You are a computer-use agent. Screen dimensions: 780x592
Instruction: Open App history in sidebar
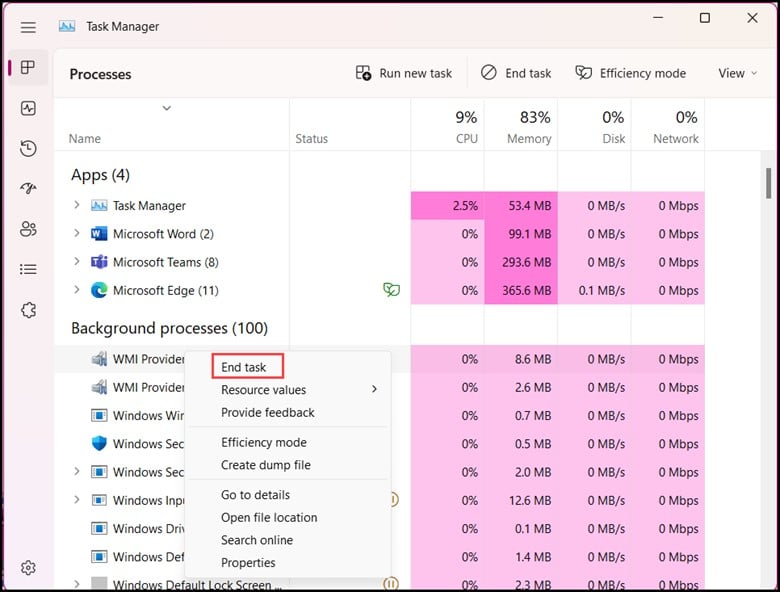point(28,149)
